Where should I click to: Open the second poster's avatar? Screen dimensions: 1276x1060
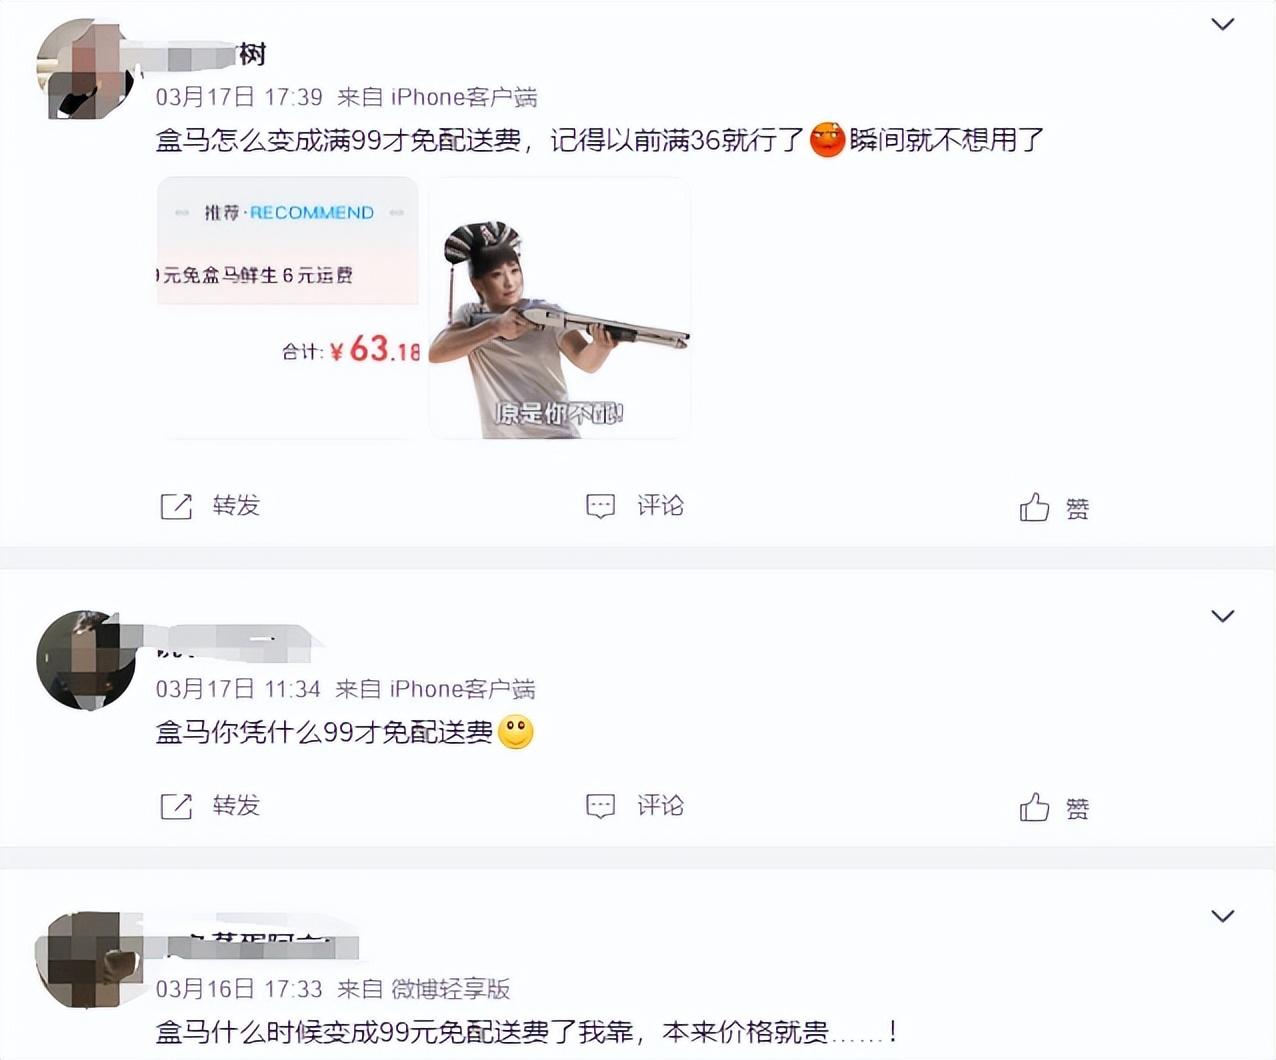[x=85, y=660]
